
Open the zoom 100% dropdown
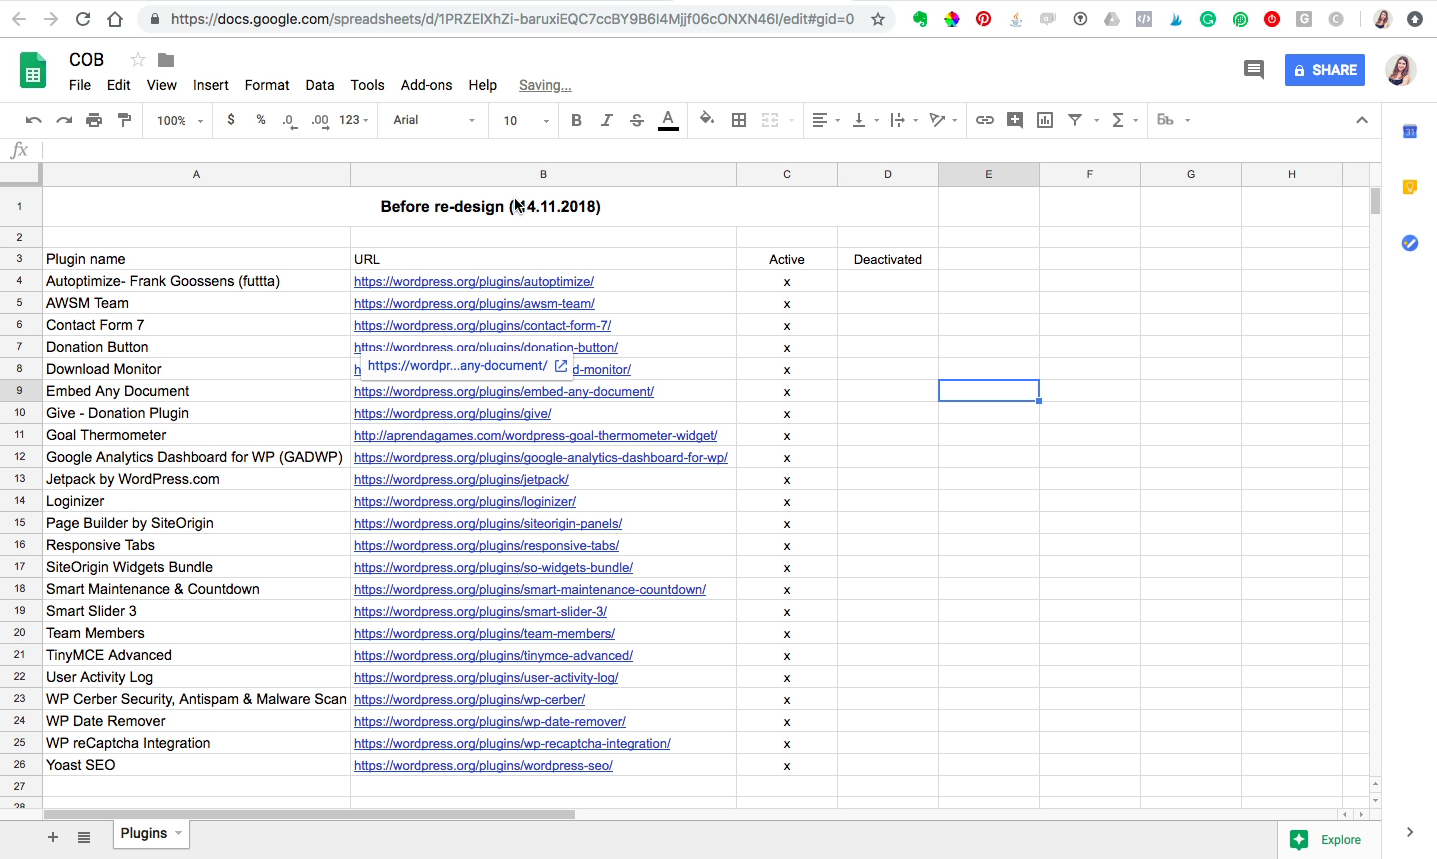click(180, 120)
